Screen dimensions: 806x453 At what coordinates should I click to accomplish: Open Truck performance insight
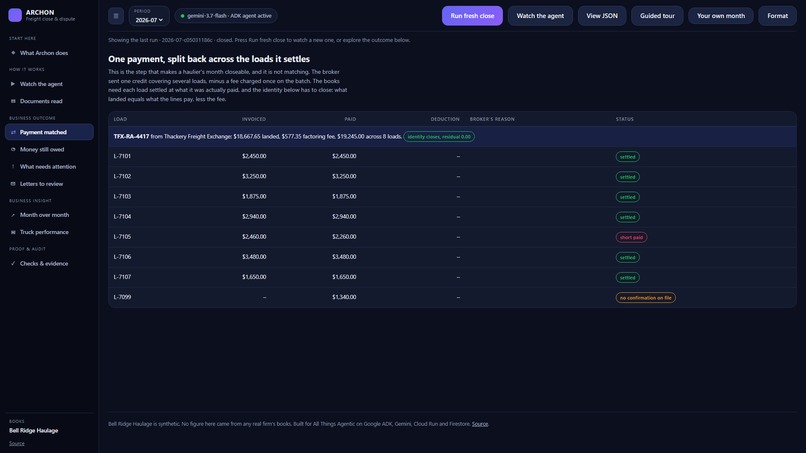coord(49,232)
